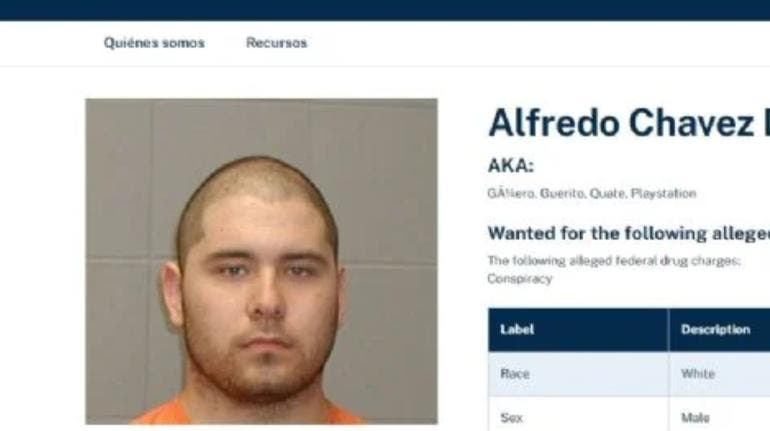Click the Playstation alias text
This screenshot has width=770, height=431.
click(663, 193)
